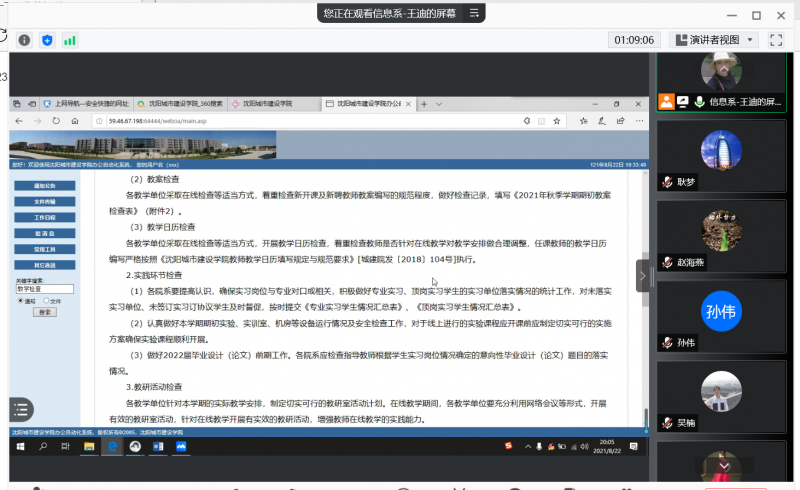Refresh the shared browser page
This screenshot has height=490, width=800.
click(56, 121)
